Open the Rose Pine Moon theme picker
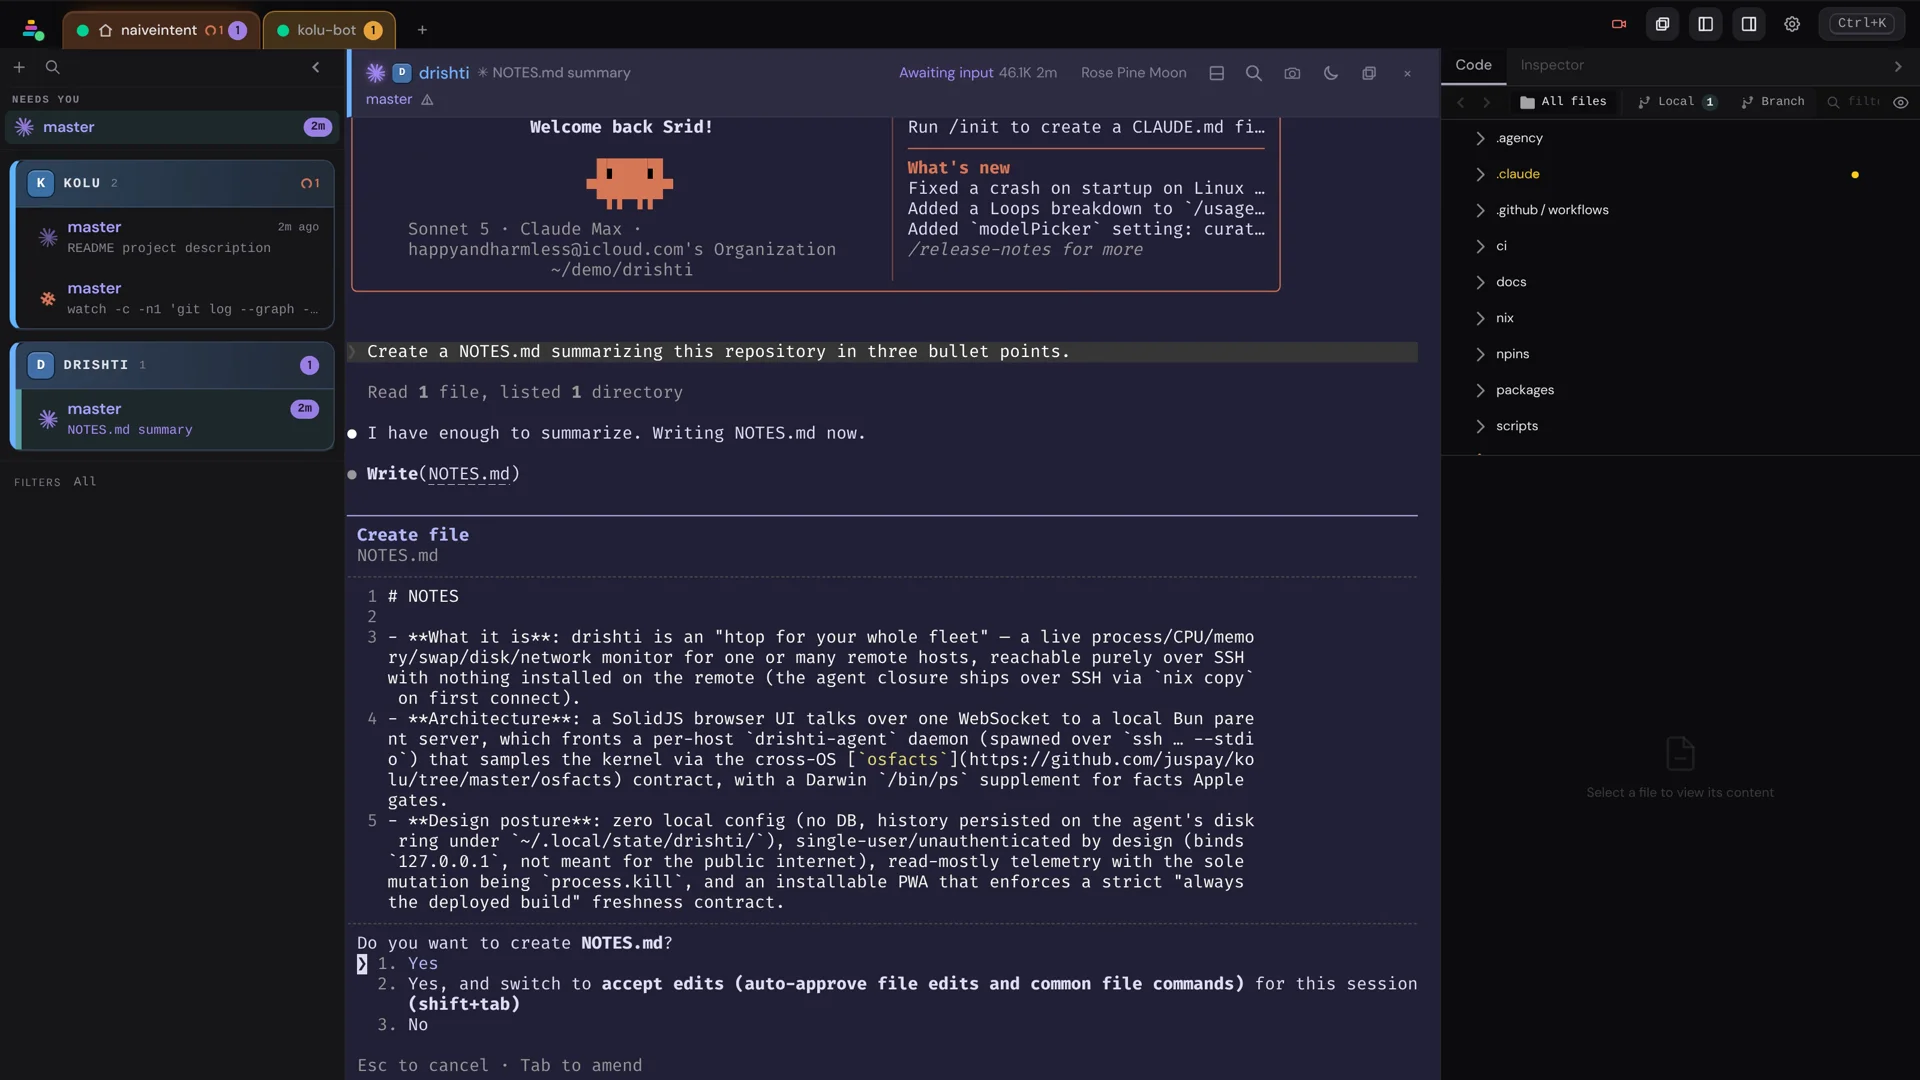The width and height of the screenshot is (1920, 1080). (x=1133, y=73)
